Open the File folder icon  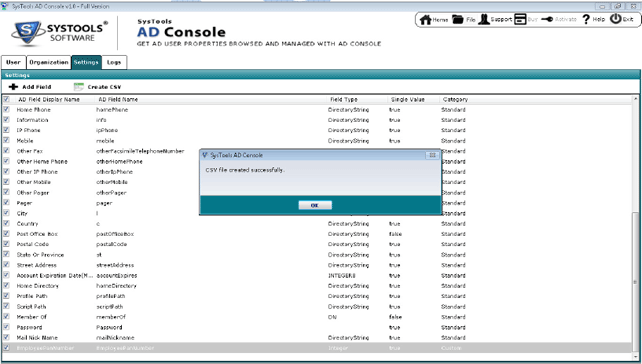(x=457, y=19)
